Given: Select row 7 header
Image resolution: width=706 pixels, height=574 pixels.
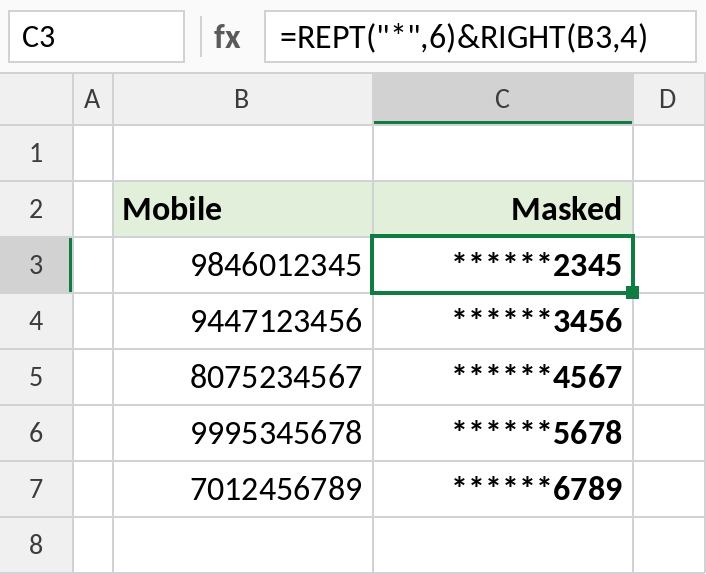Looking at the screenshot, I should pyautogui.click(x=36, y=488).
